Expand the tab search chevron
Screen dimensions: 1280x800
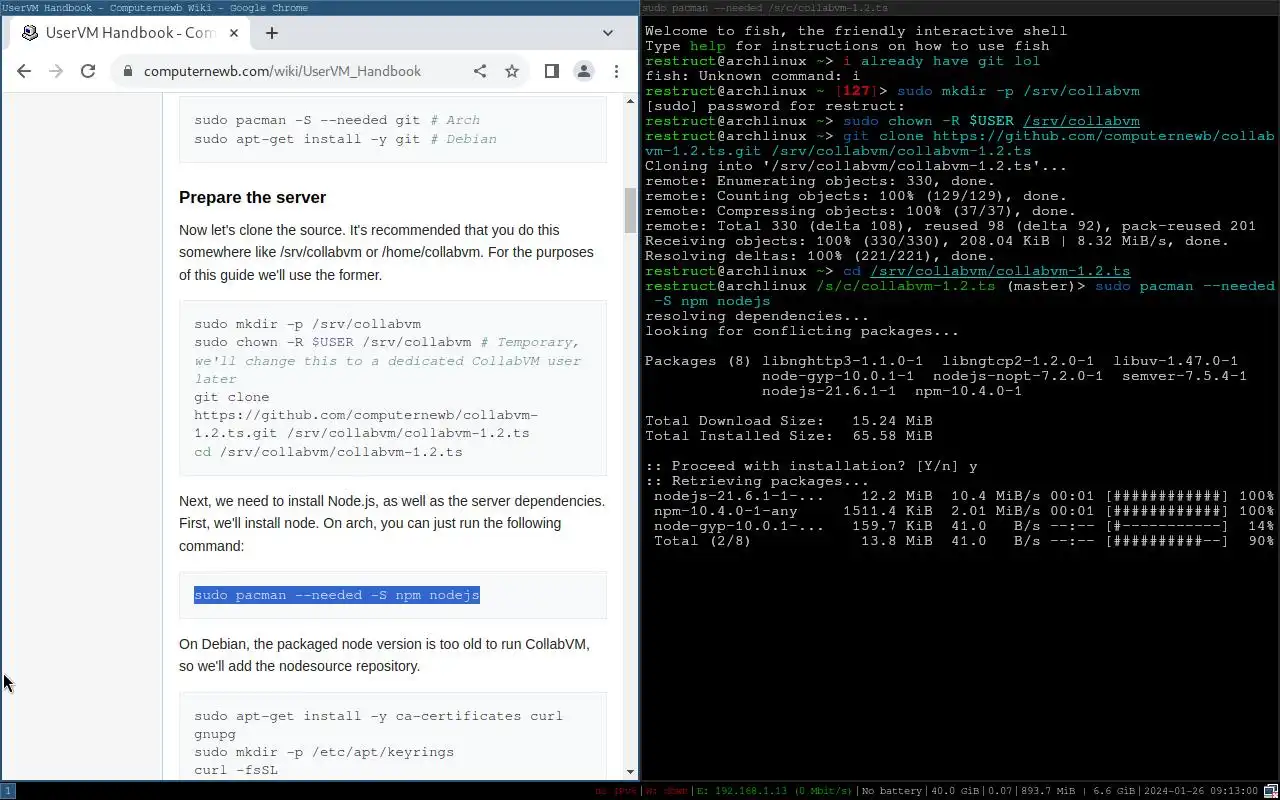tap(607, 33)
